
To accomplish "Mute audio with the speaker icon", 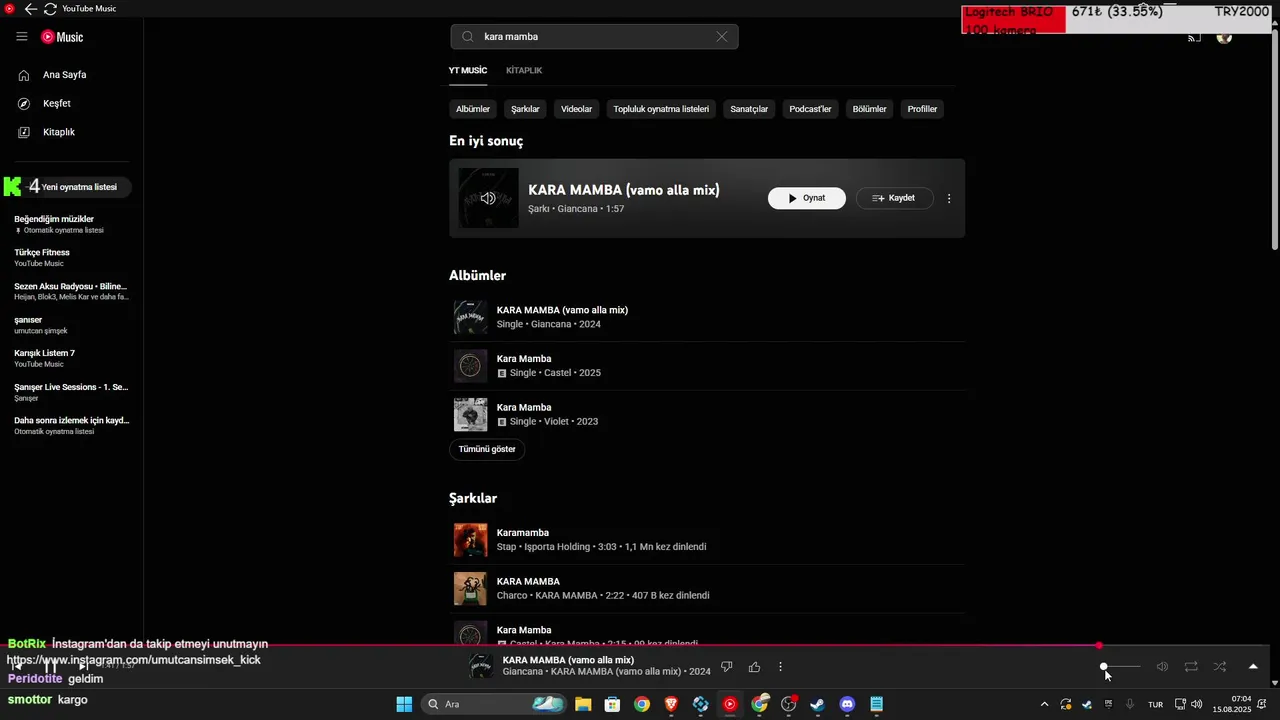I will pyautogui.click(x=1162, y=667).
